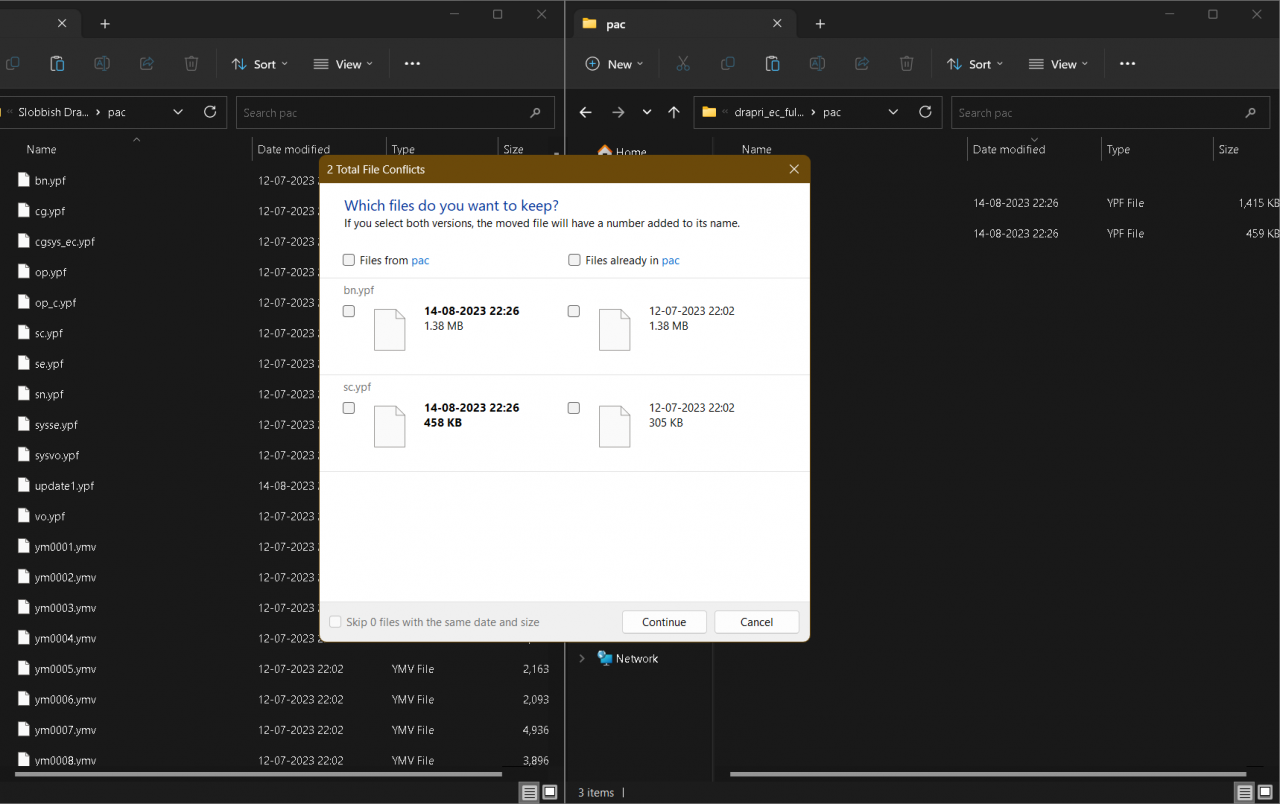
Task: Click the Paste icon in right window toolbar
Action: coord(772,64)
